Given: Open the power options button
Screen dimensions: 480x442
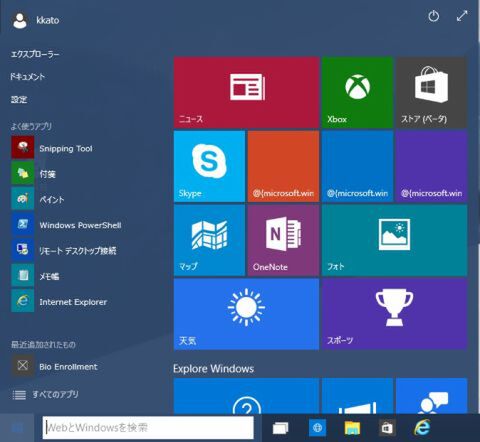Looking at the screenshot, I should click(433, 16).
